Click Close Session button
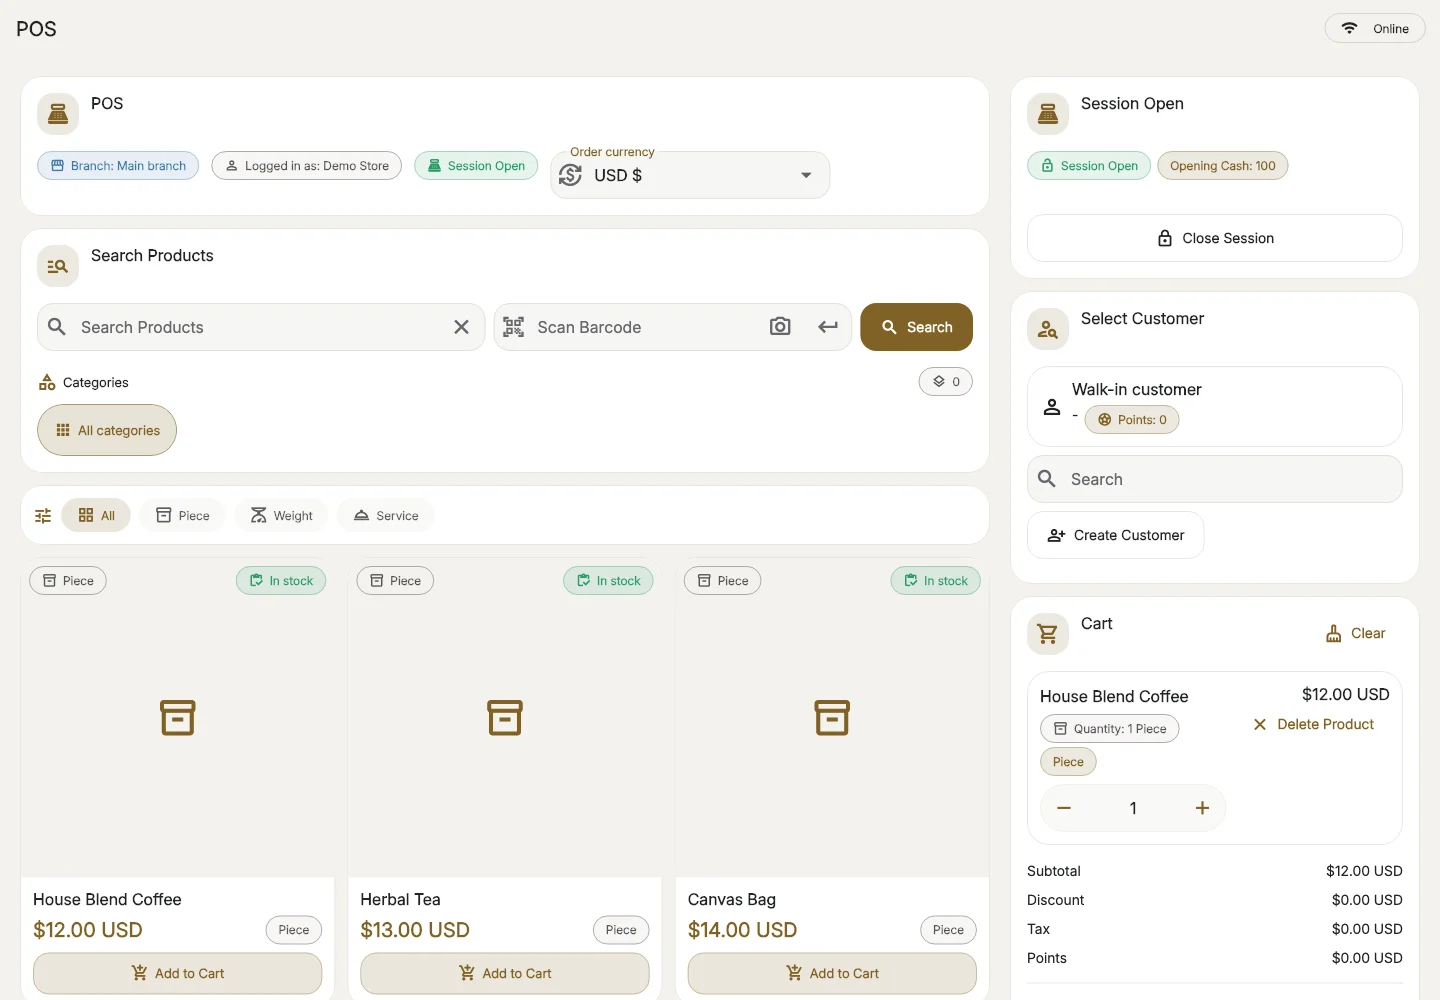The width and height of the screenshot is (1440, 1000). [x=1215, y=238]
